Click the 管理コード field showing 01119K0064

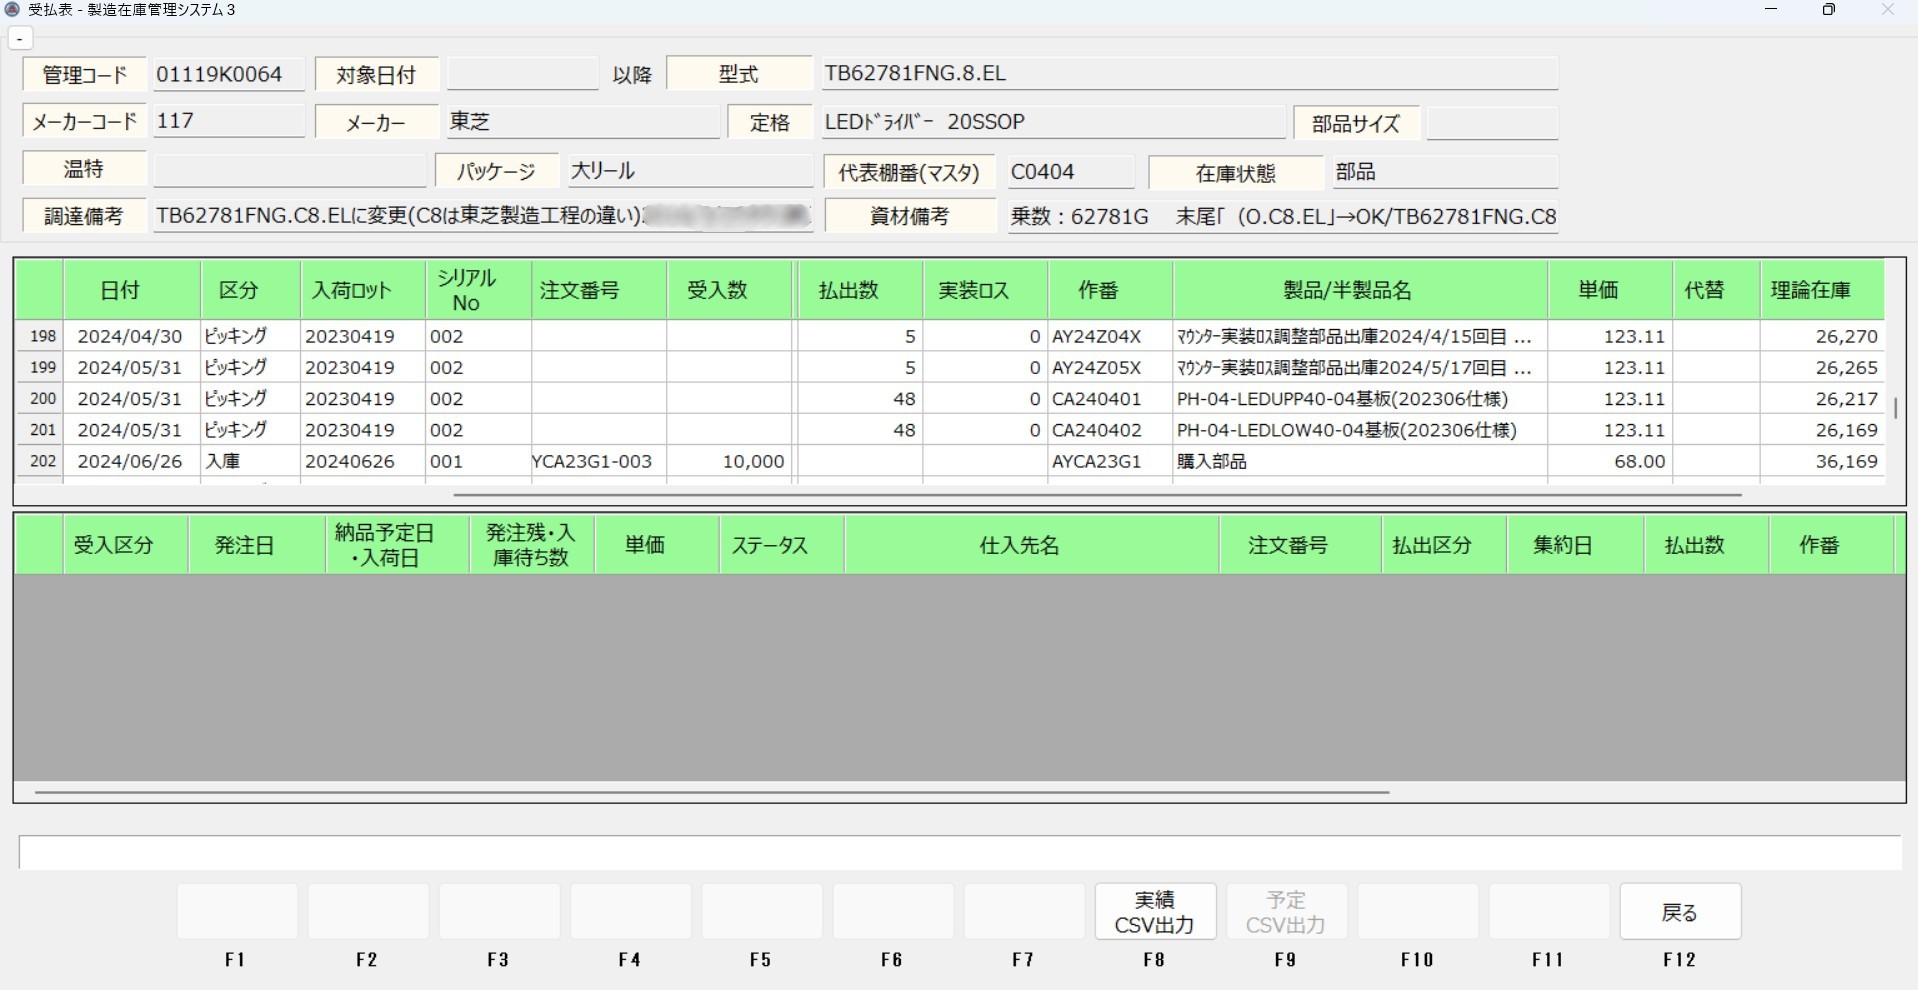tap(228, 74)
